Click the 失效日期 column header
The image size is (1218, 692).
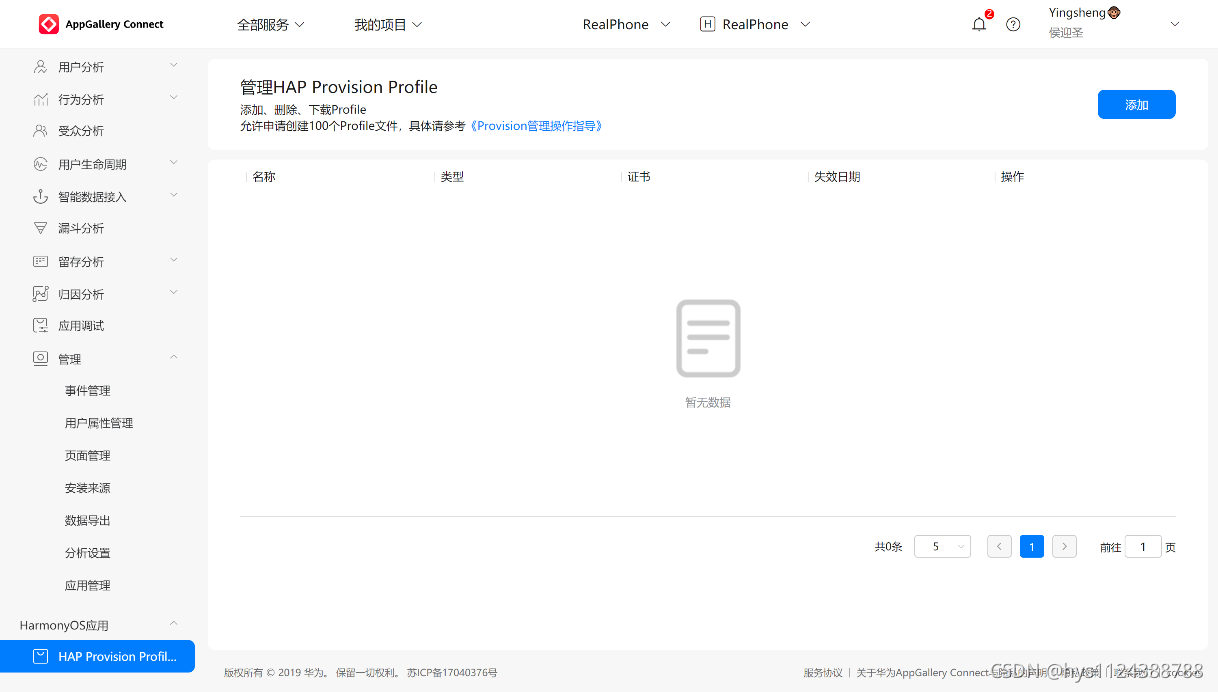(x=837, y=177)
